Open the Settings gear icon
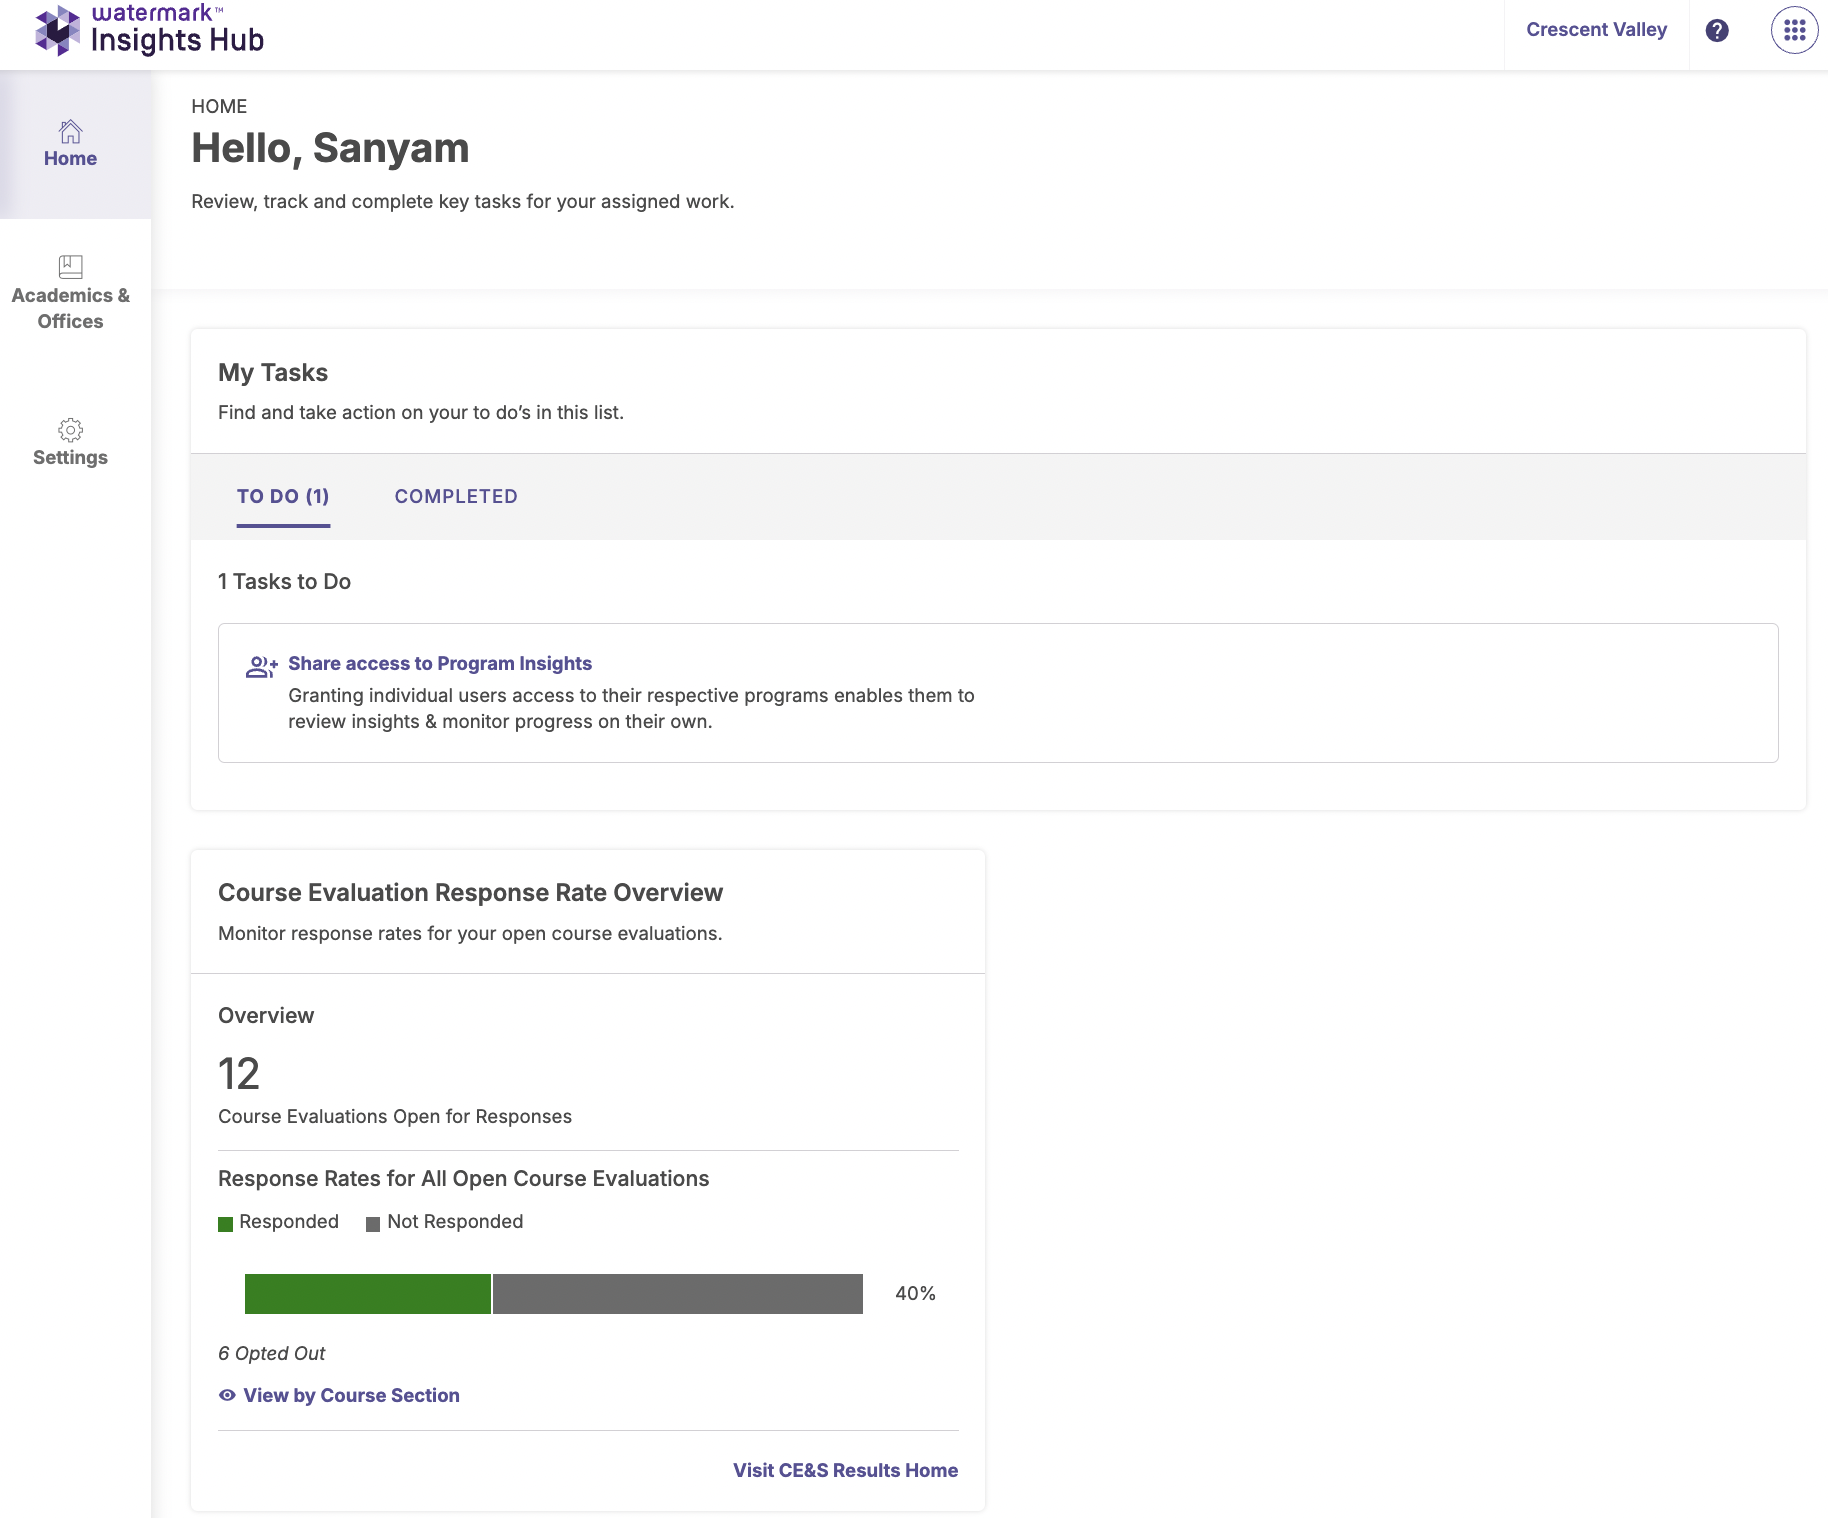 (70, 430)
